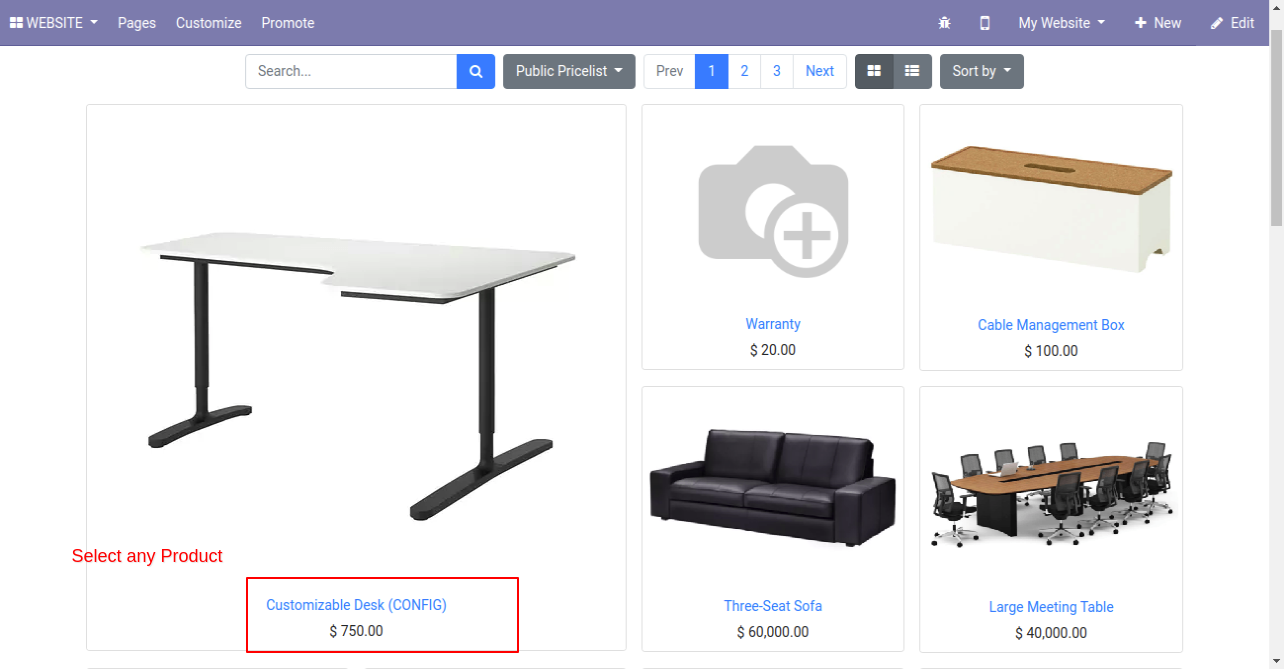
Task: Switch to grid view layout
Action: 874,71
